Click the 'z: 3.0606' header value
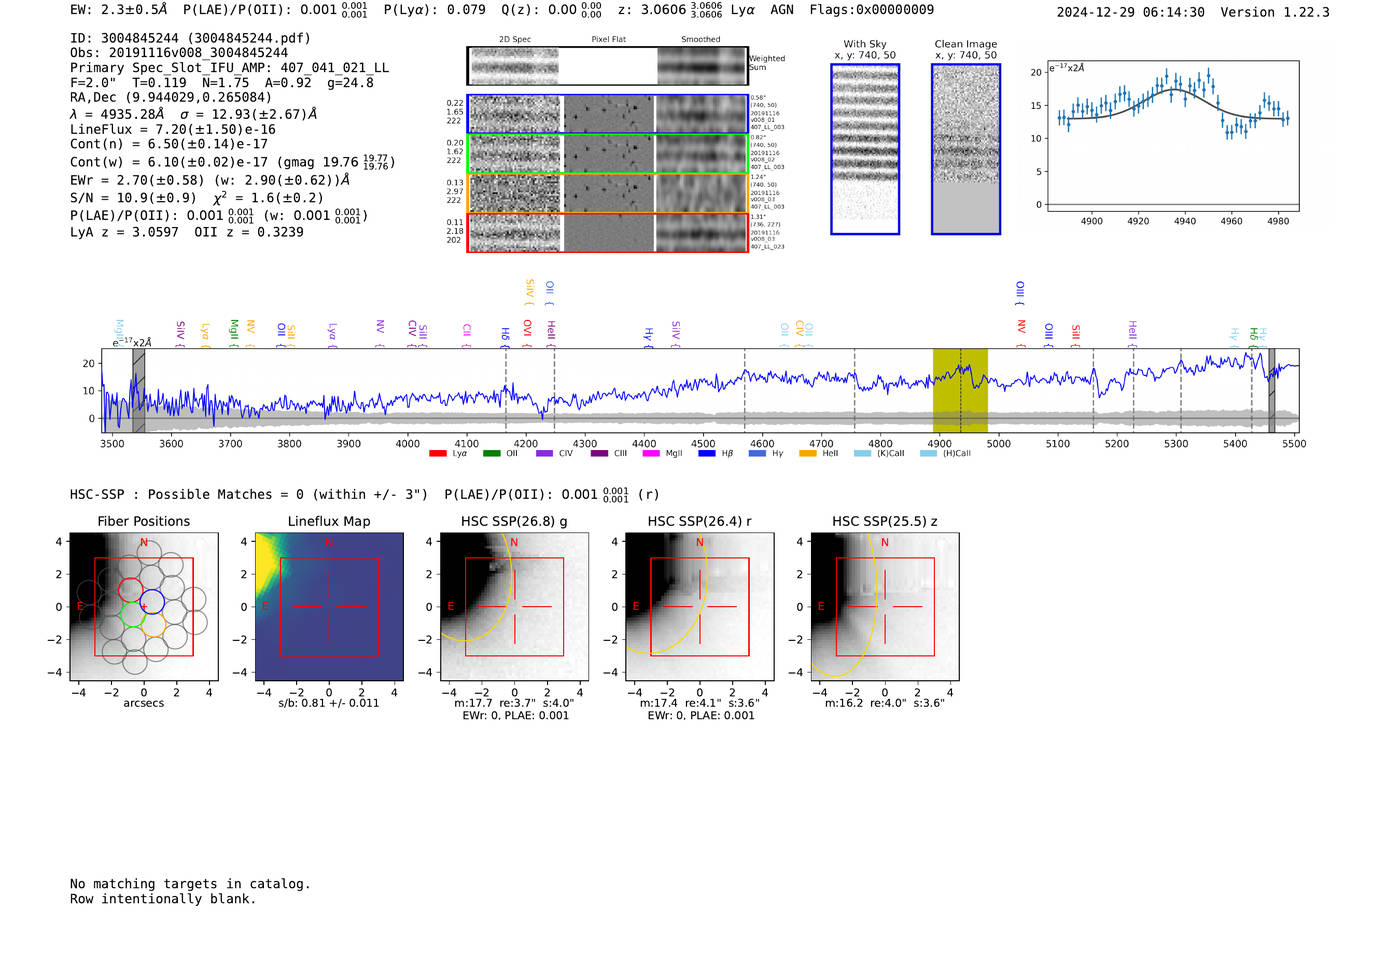 [670, 10]
